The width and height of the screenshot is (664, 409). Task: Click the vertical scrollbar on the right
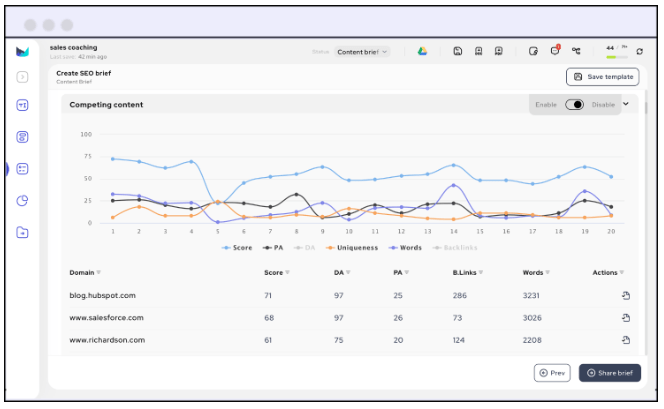tap(646, 108)
